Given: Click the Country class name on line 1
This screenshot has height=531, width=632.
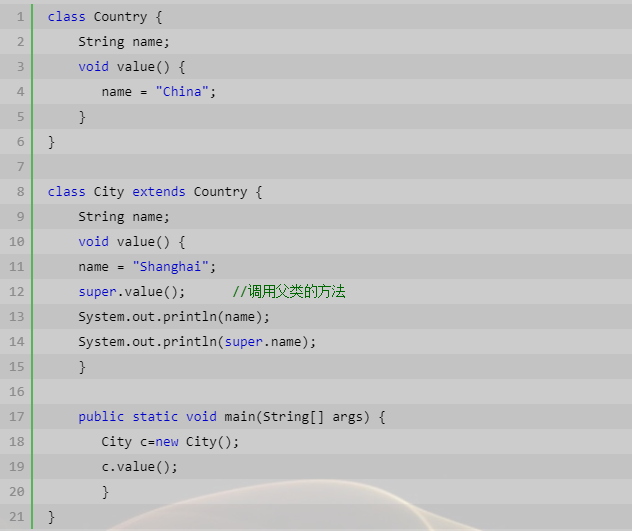Looking at the screenshot, I should click(x=120, y=17).
